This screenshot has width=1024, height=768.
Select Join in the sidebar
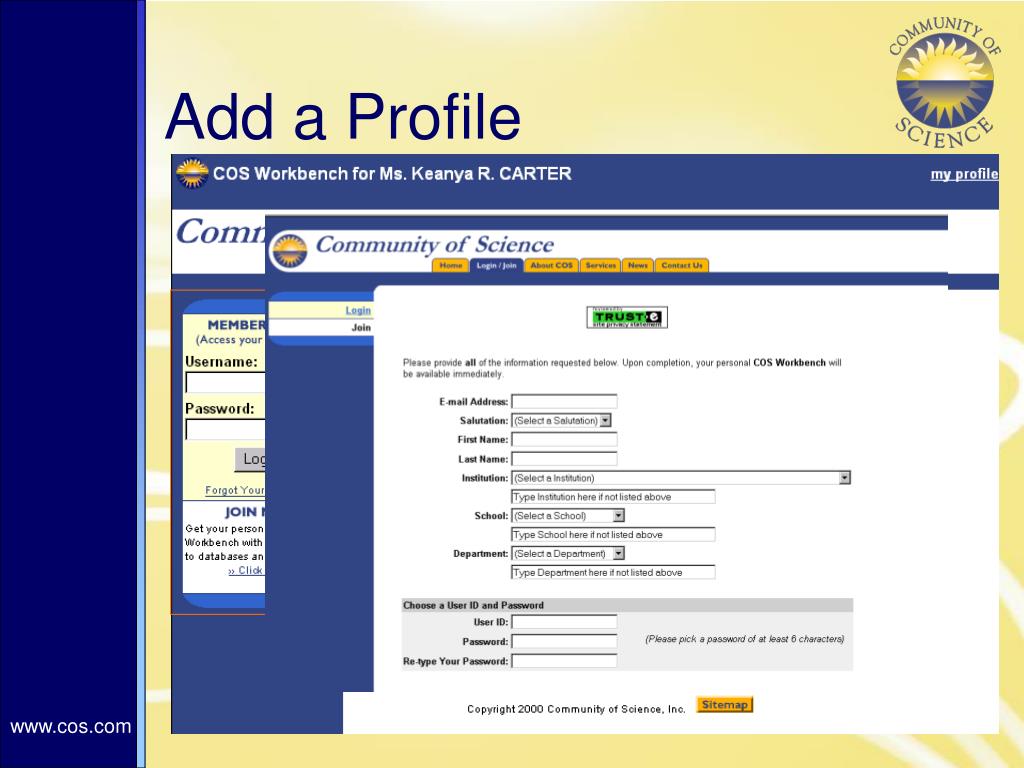point(361,327)
